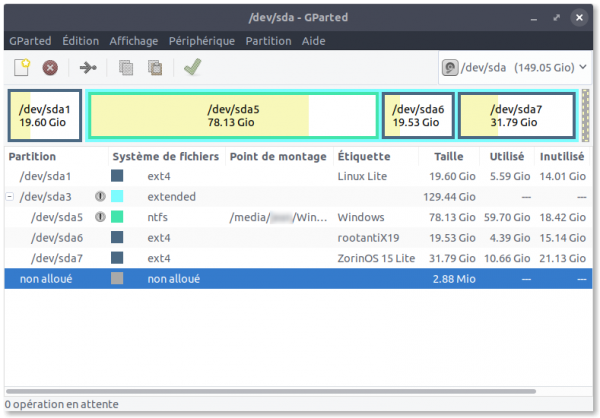Click warning icon beside /dev/sda3
This screenshot has height=418, width=600.
click(100, 197)
